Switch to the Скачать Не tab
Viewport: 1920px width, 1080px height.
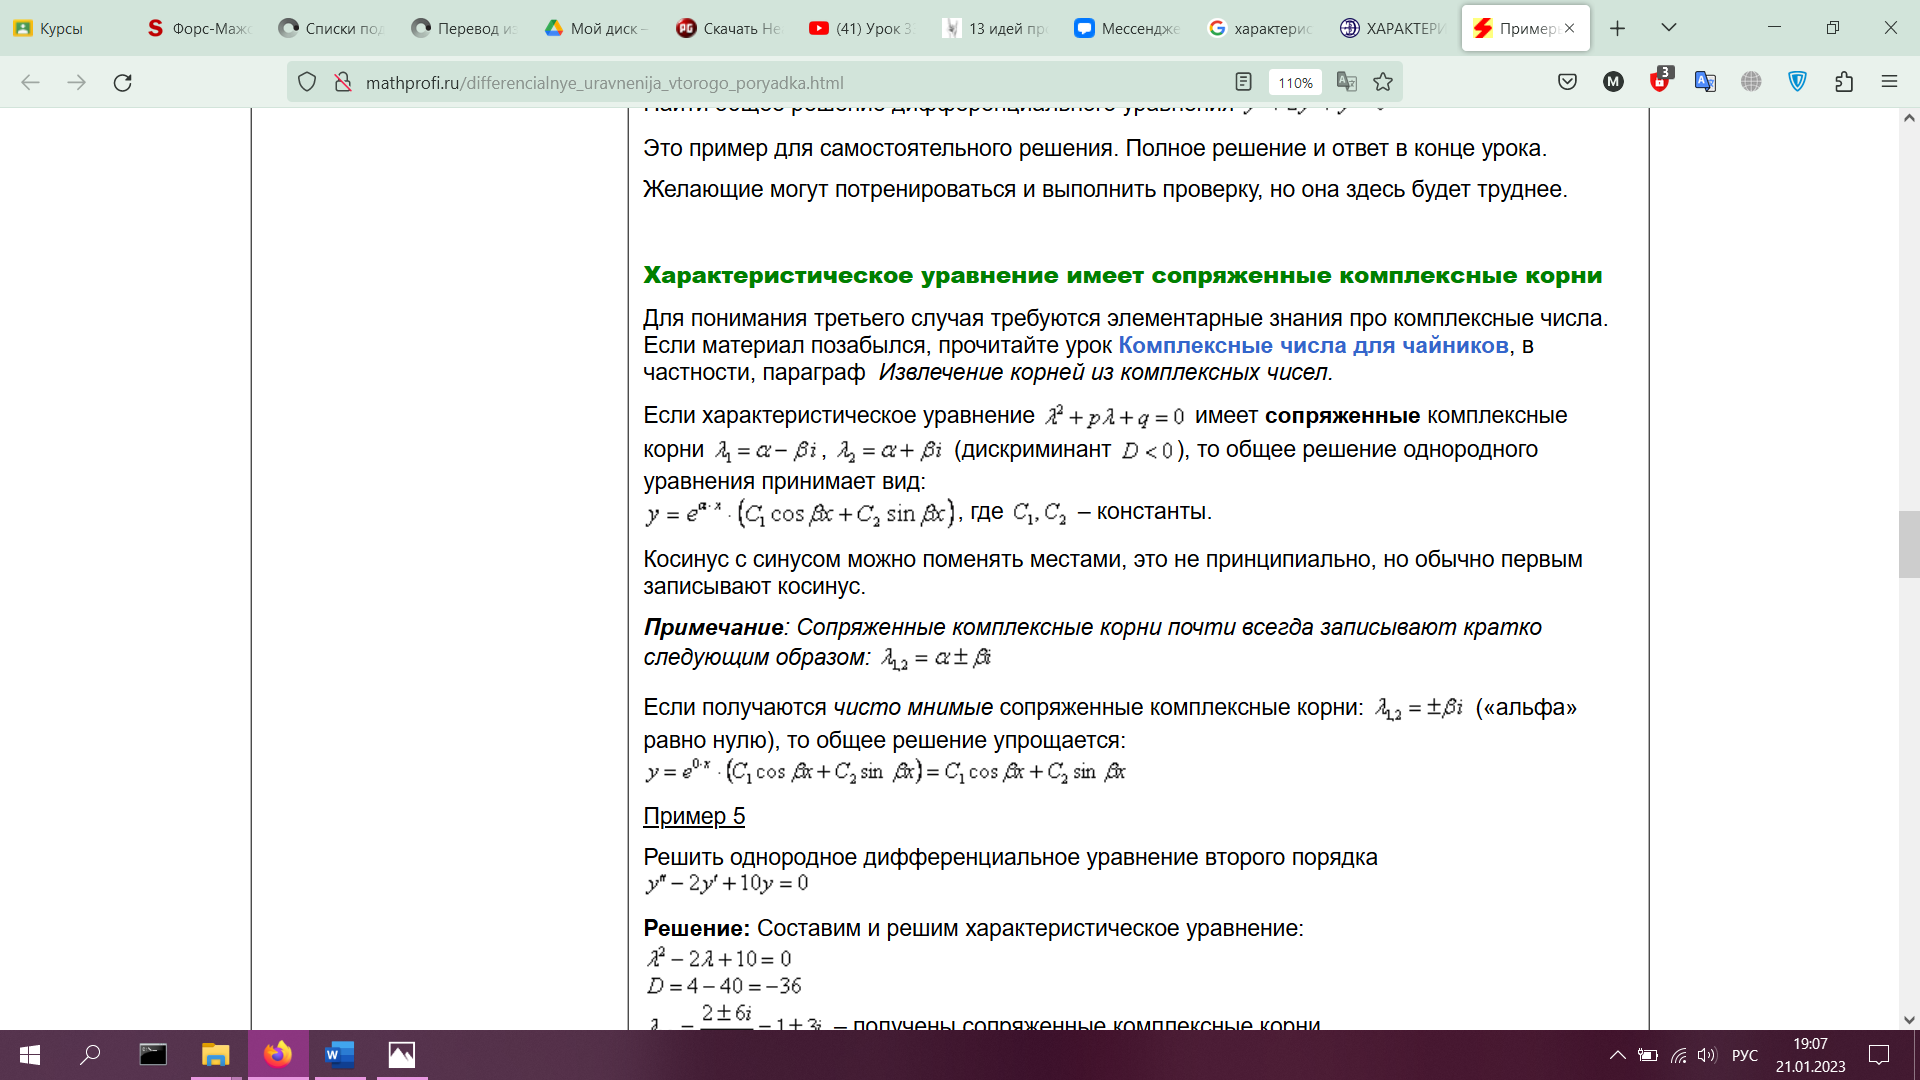(729, 28)
